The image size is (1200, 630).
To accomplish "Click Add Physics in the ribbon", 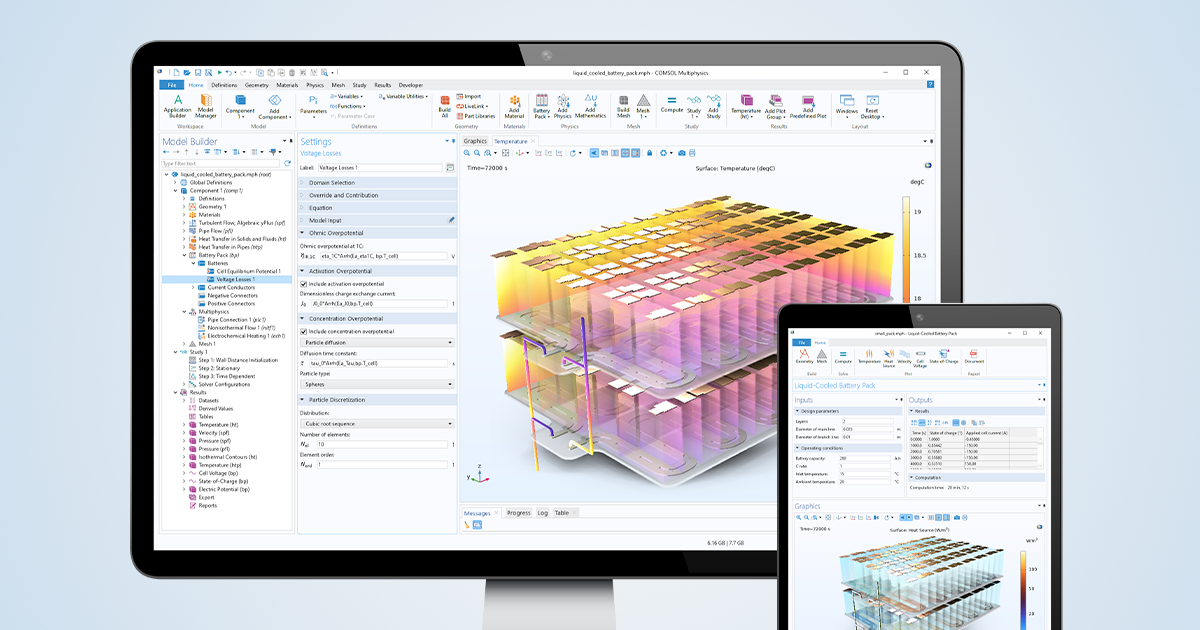I will pos(563,106).
